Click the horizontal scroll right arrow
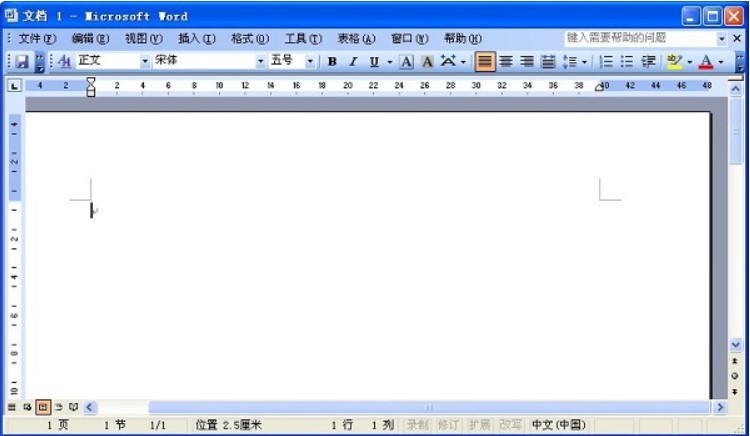Viewport: 750px width, 436px height. [x=720, y=407]
